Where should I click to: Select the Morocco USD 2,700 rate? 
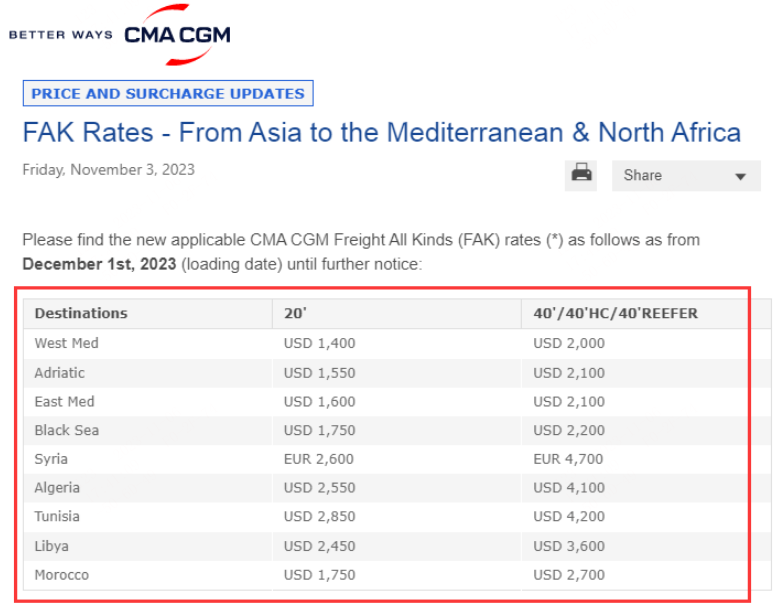click(569, 575)
